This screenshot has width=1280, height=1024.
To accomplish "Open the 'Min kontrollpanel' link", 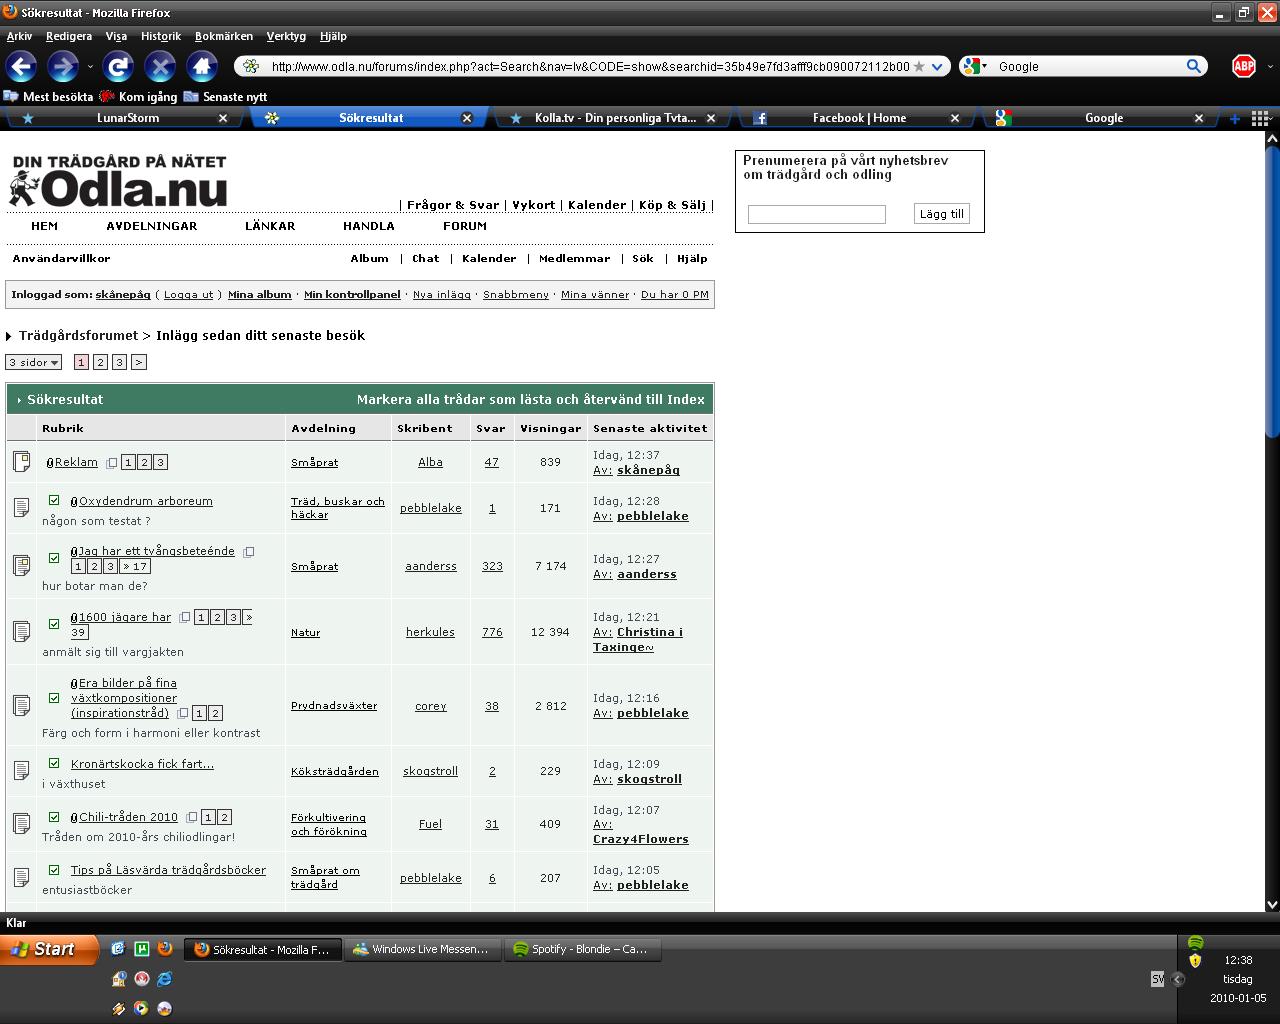I will tap(352, 295).
